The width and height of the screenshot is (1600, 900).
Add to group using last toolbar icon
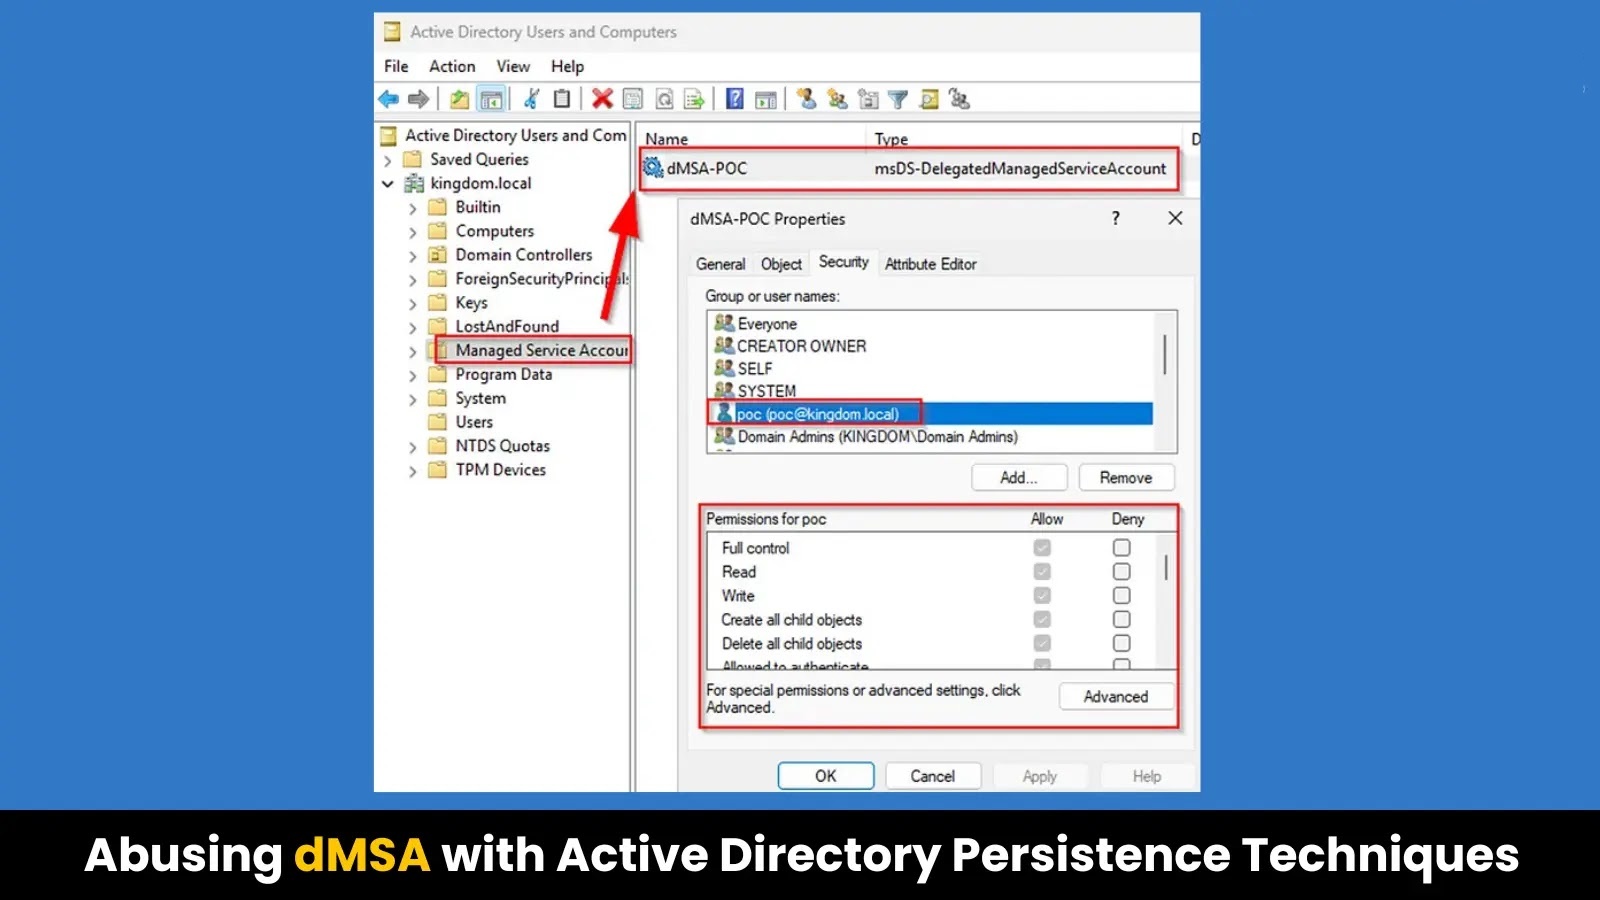(x=960, y=98)
